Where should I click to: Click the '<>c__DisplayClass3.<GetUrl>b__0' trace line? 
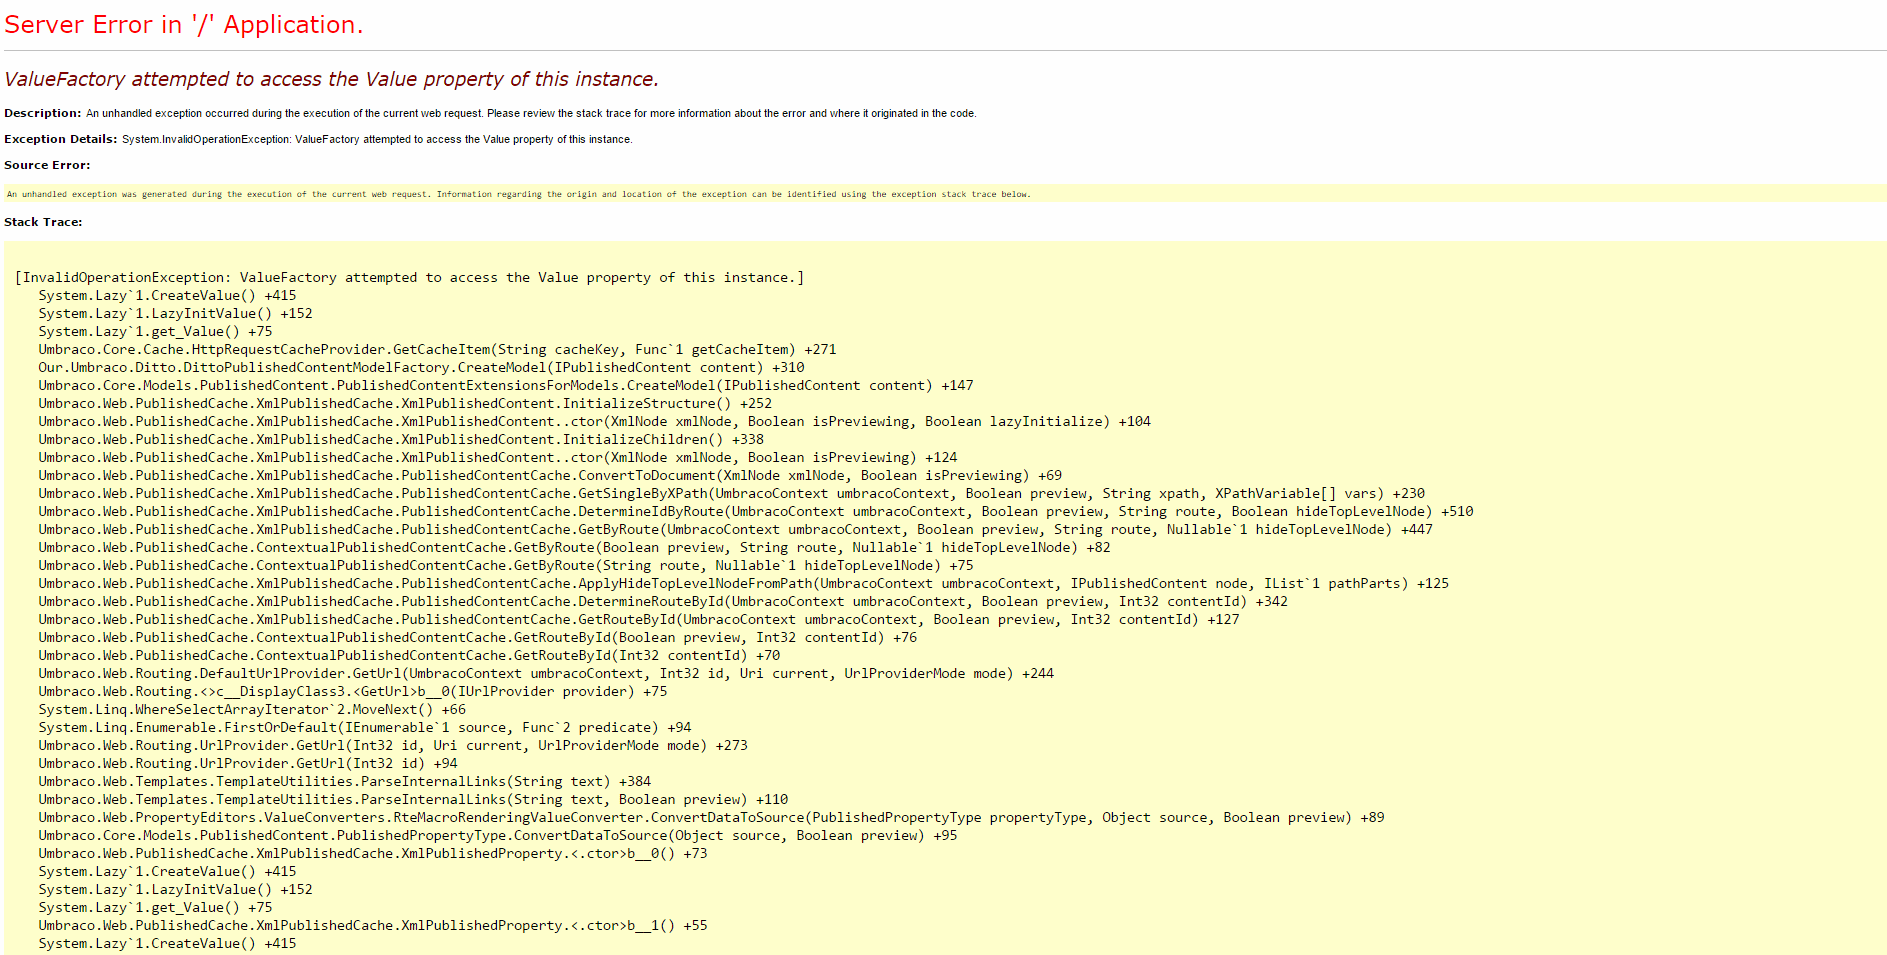(x=353, y=692)
